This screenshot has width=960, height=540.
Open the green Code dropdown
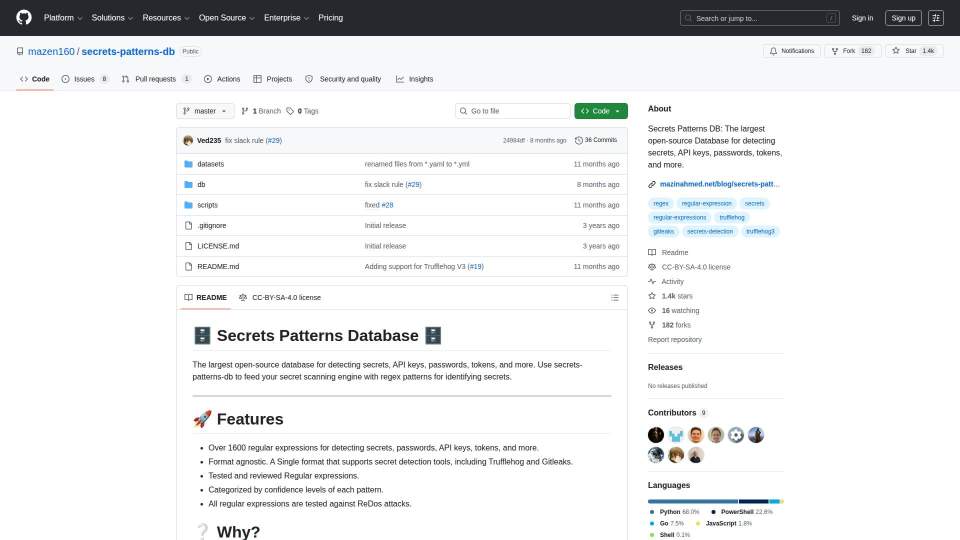(x=601, y=111)
